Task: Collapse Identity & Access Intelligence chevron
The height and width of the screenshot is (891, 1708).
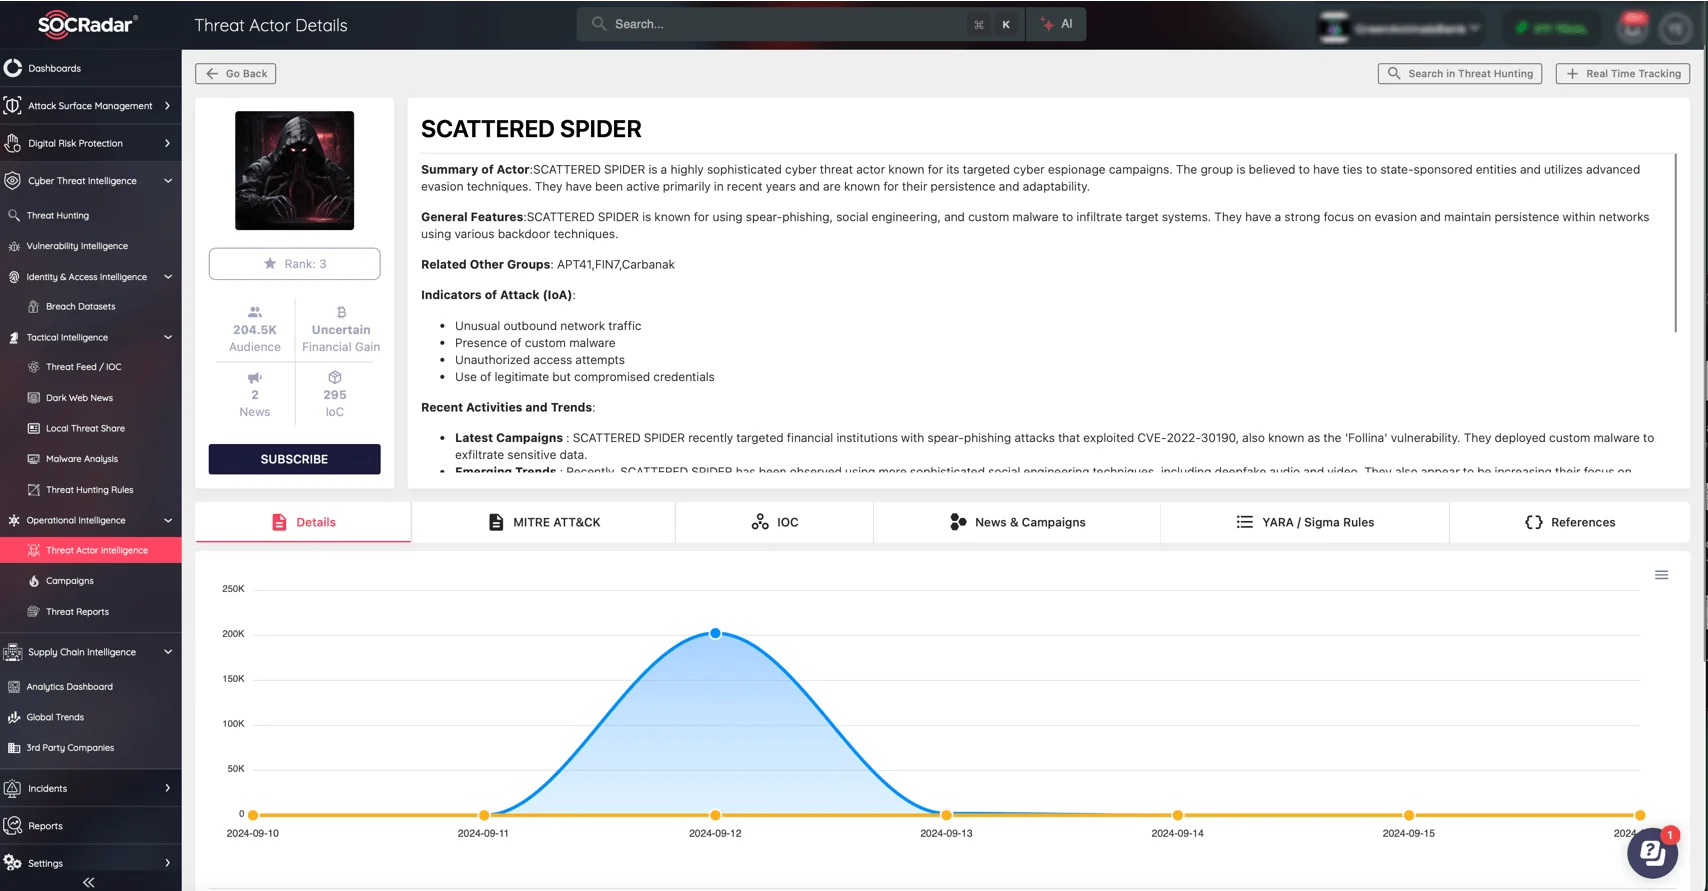Action: 167,277
